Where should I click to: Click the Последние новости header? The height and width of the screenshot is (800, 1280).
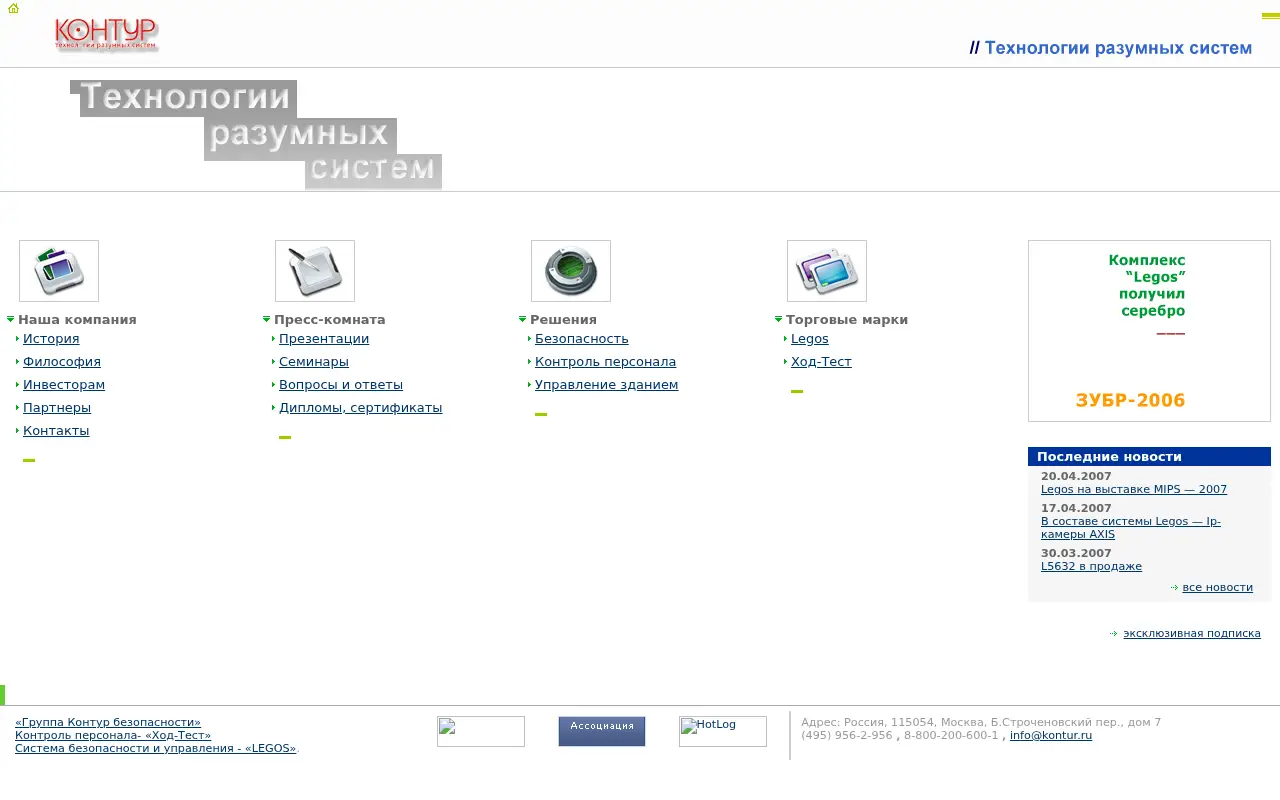1149,457
